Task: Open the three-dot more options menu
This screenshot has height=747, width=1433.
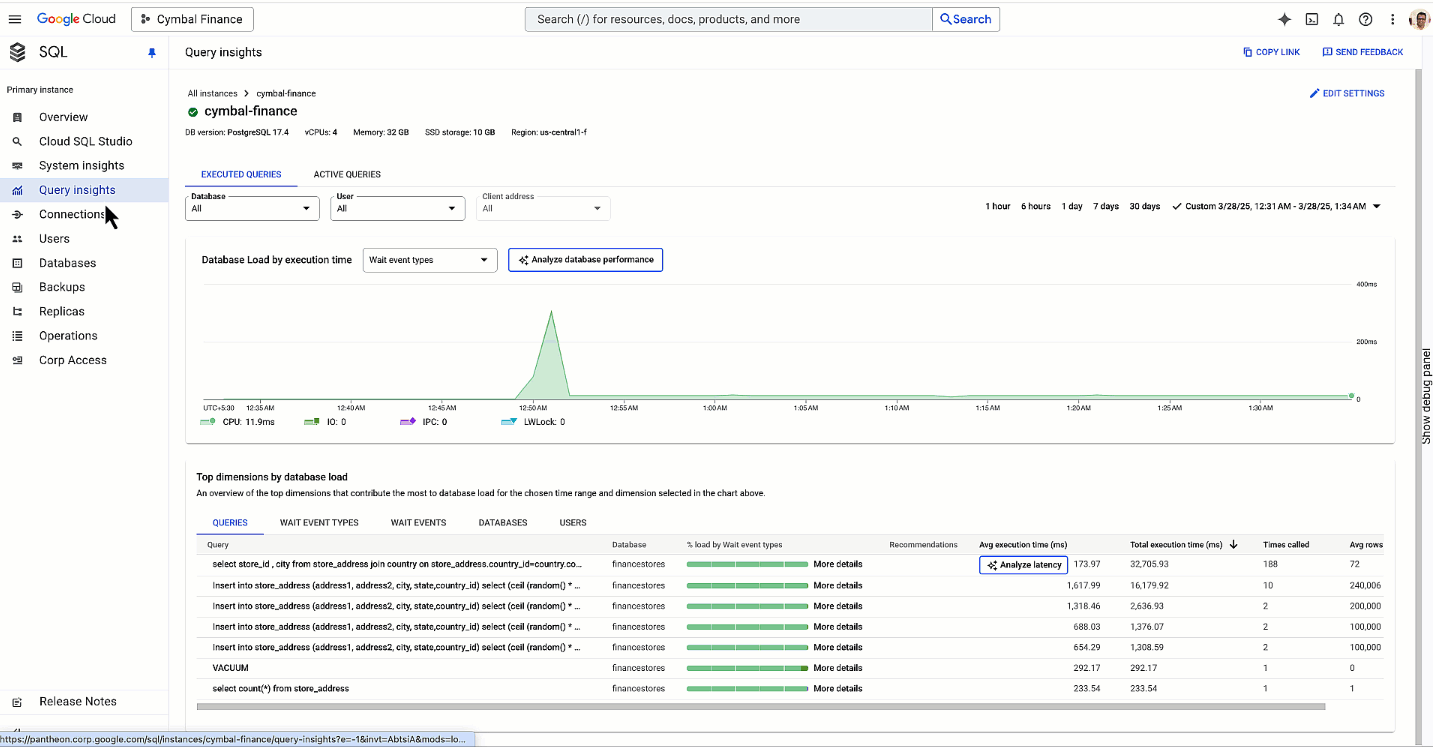Action: point(1392,19)
